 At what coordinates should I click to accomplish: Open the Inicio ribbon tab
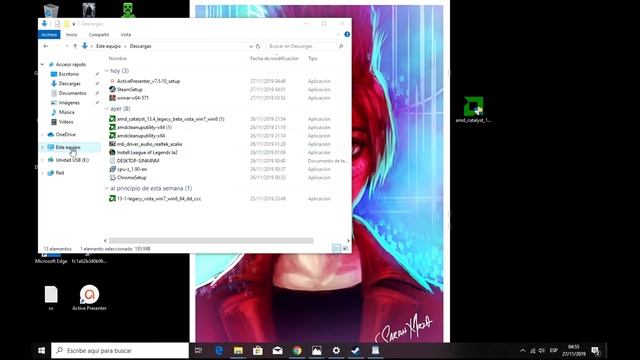point(71,35)
